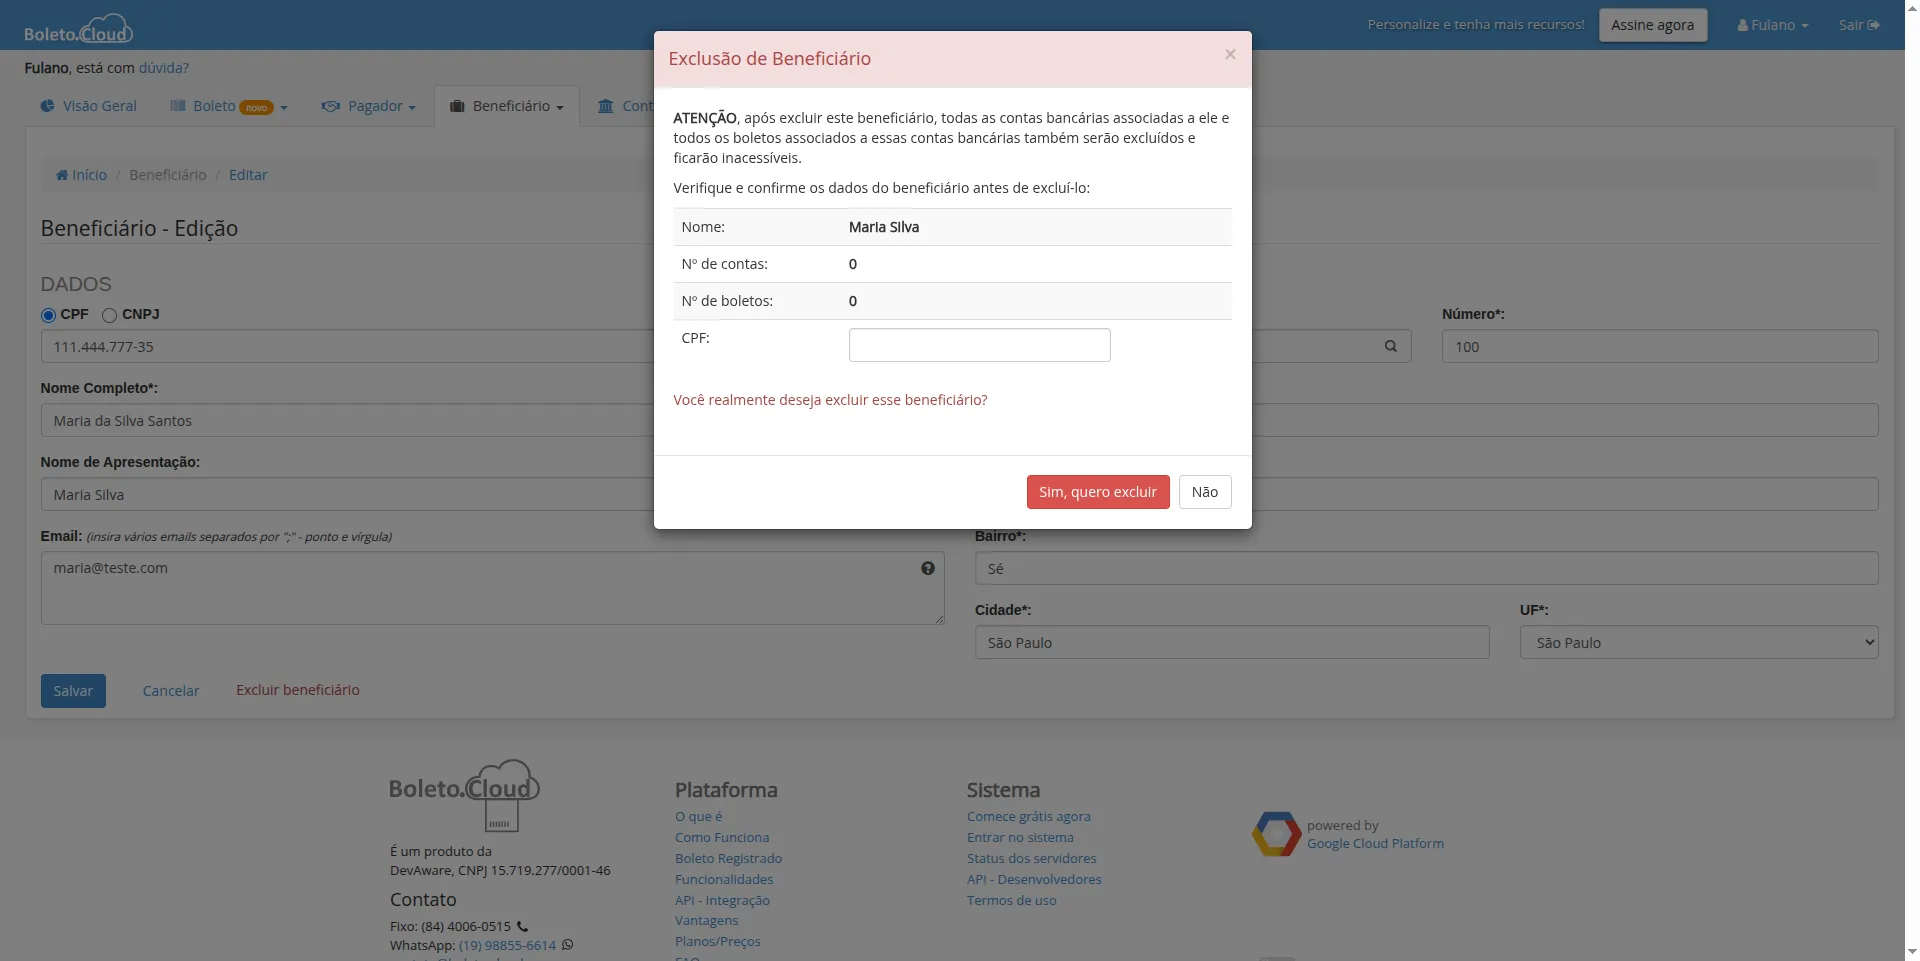The width and height of the screenshot is (1920, 961).
Task: Click the Não button in dialog
Action: pyautogui.click(x=1204, y=492)
